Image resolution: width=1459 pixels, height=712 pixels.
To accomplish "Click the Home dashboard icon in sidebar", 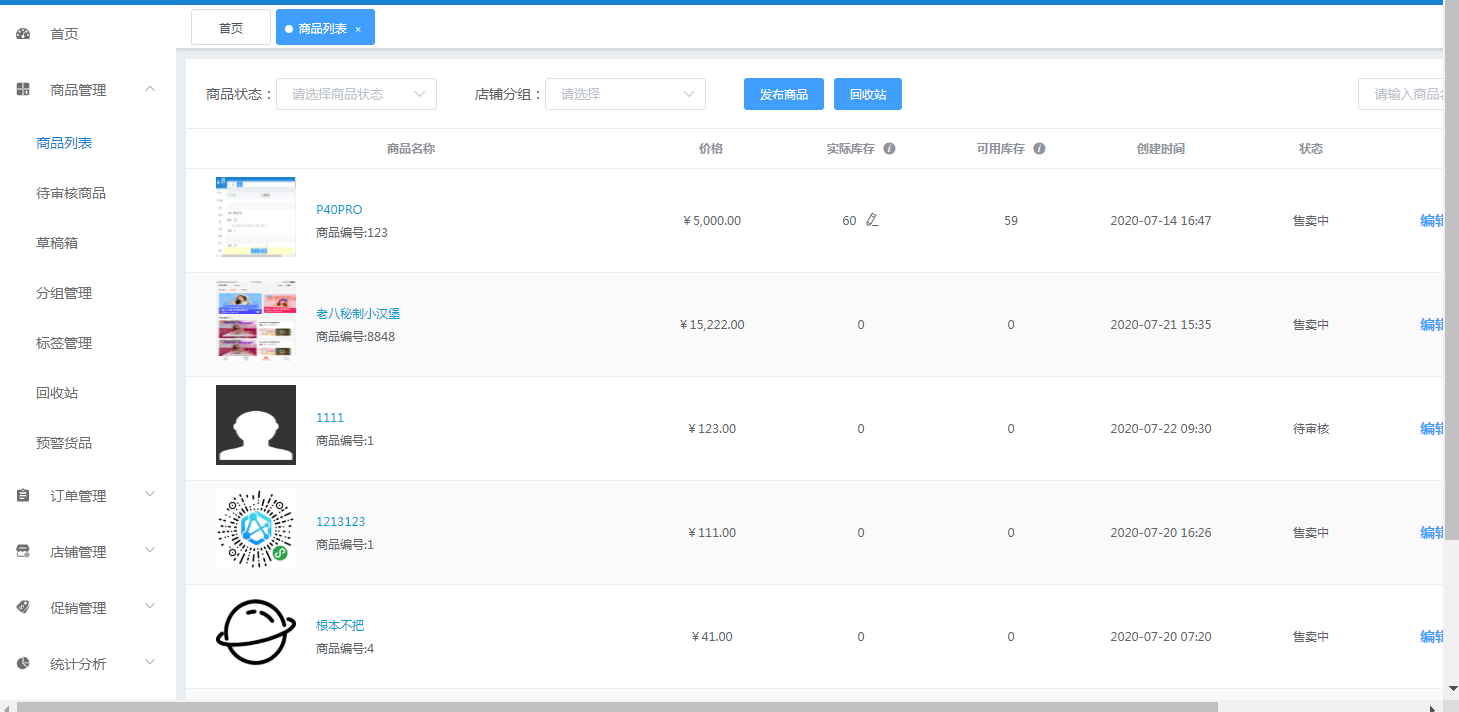I will click(x=23, y=34).
